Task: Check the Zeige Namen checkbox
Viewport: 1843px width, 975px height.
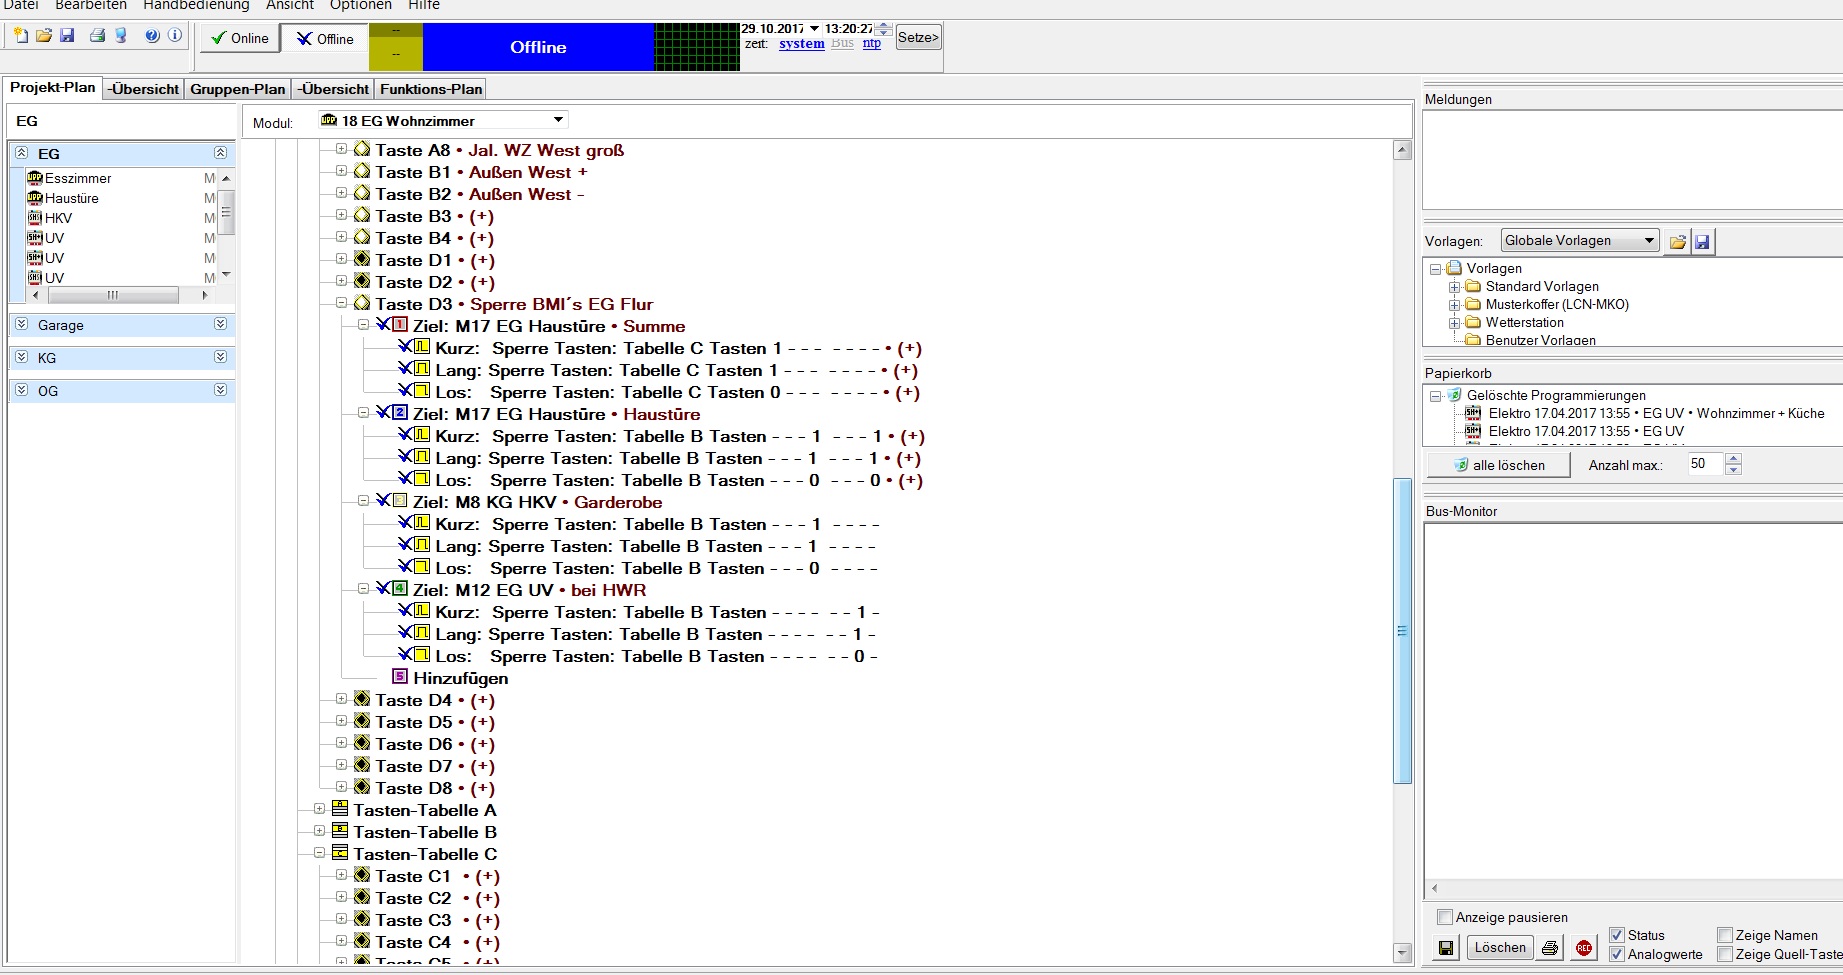Action: coord(1725,935)
